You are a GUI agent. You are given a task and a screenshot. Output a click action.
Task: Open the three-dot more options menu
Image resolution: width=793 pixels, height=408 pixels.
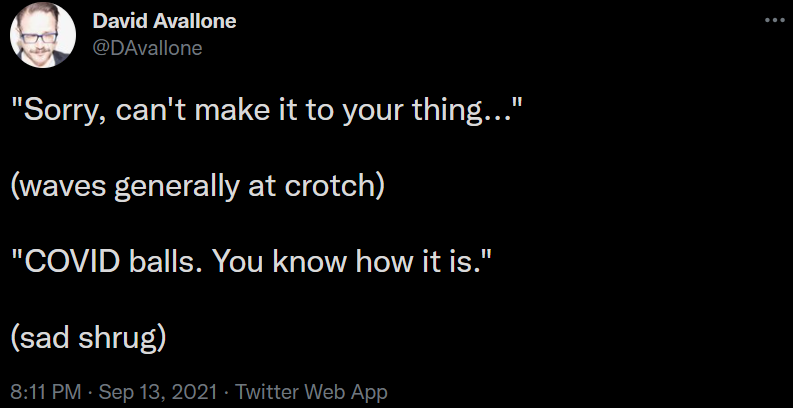[774, 20]
